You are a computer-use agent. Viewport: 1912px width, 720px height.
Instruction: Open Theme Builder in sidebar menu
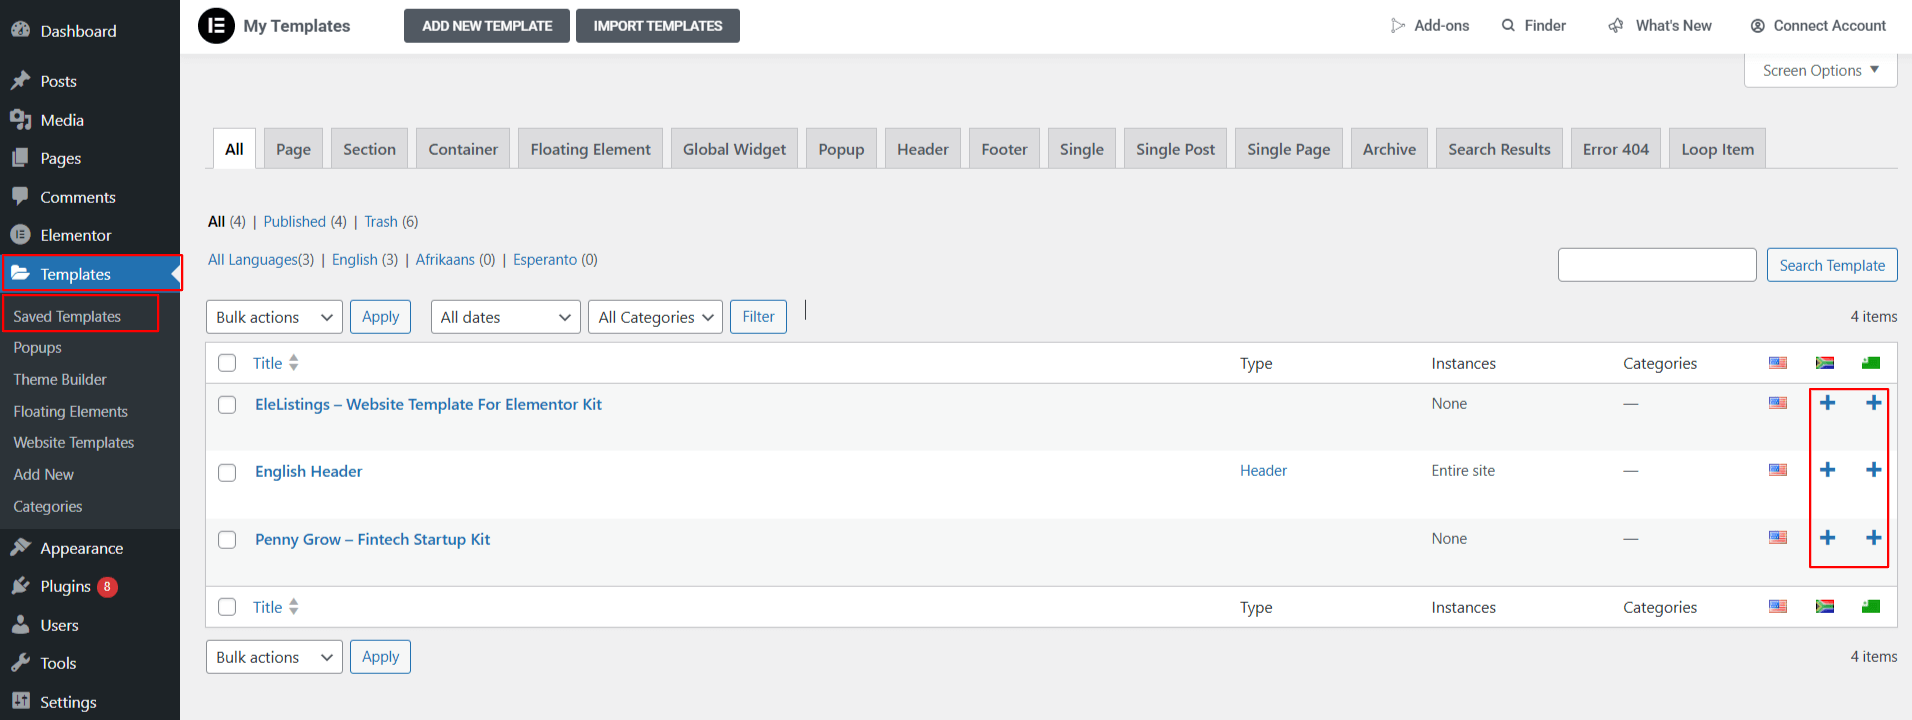pyautogui.click(x=60, y=380)
